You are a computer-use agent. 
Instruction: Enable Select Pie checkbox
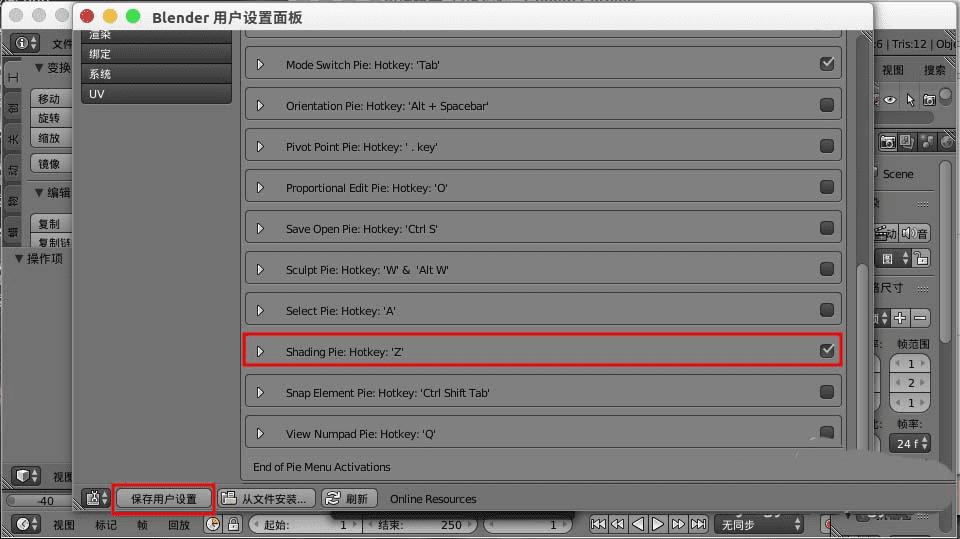(827, 310)
